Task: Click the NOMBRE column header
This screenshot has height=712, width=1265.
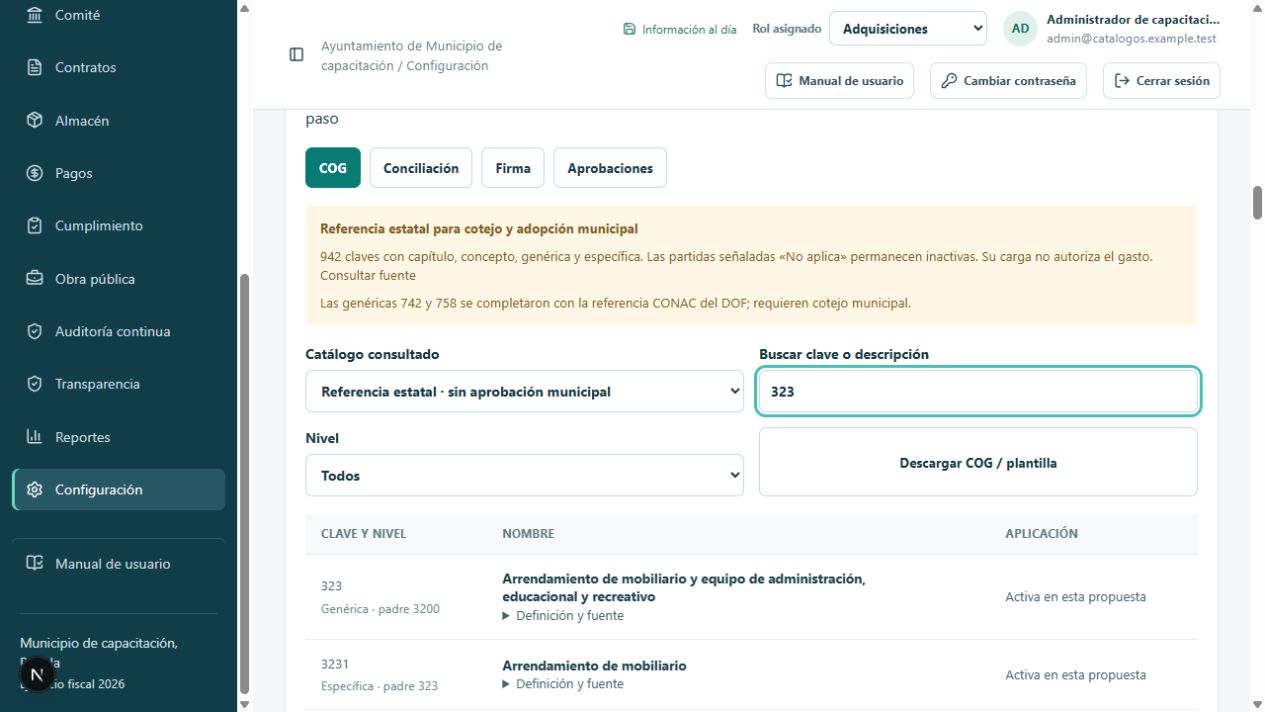Action: click(528, 534)
